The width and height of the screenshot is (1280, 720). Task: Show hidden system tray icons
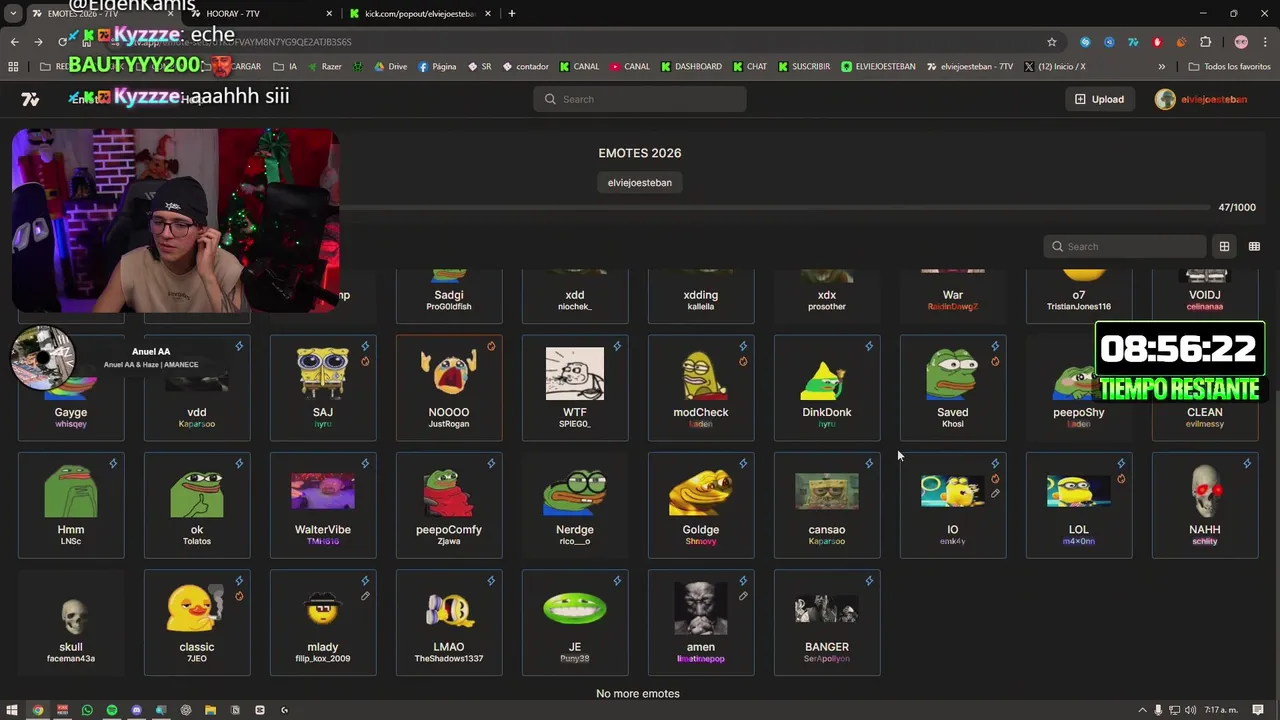click(x=1140, y=710)
